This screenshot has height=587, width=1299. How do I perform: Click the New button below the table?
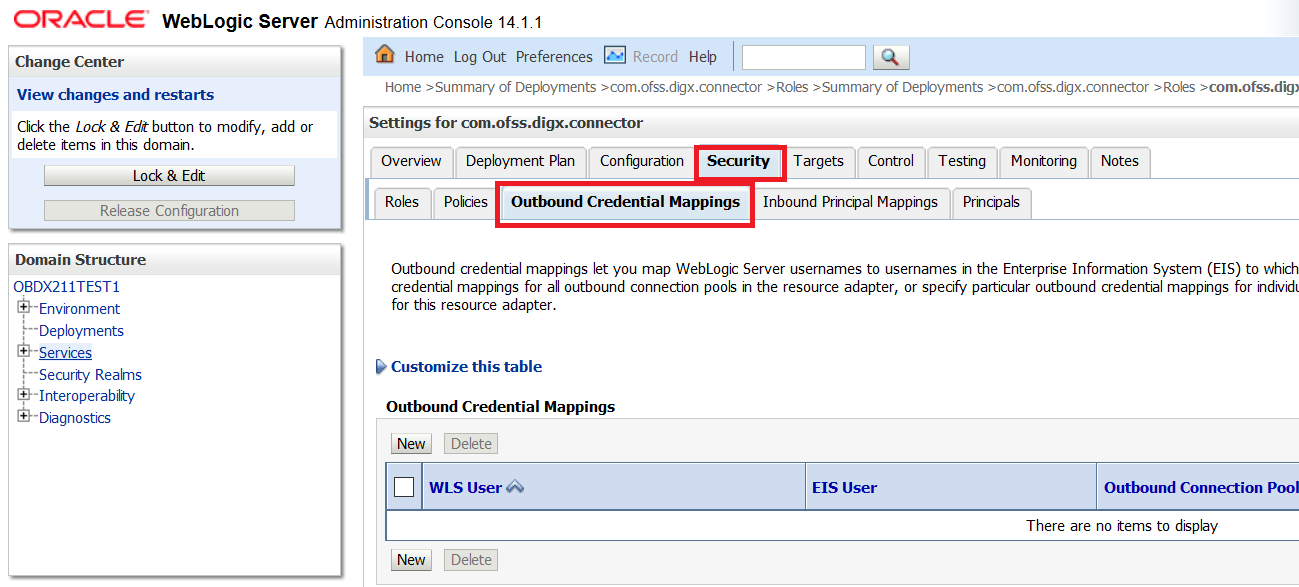point(411,560)
